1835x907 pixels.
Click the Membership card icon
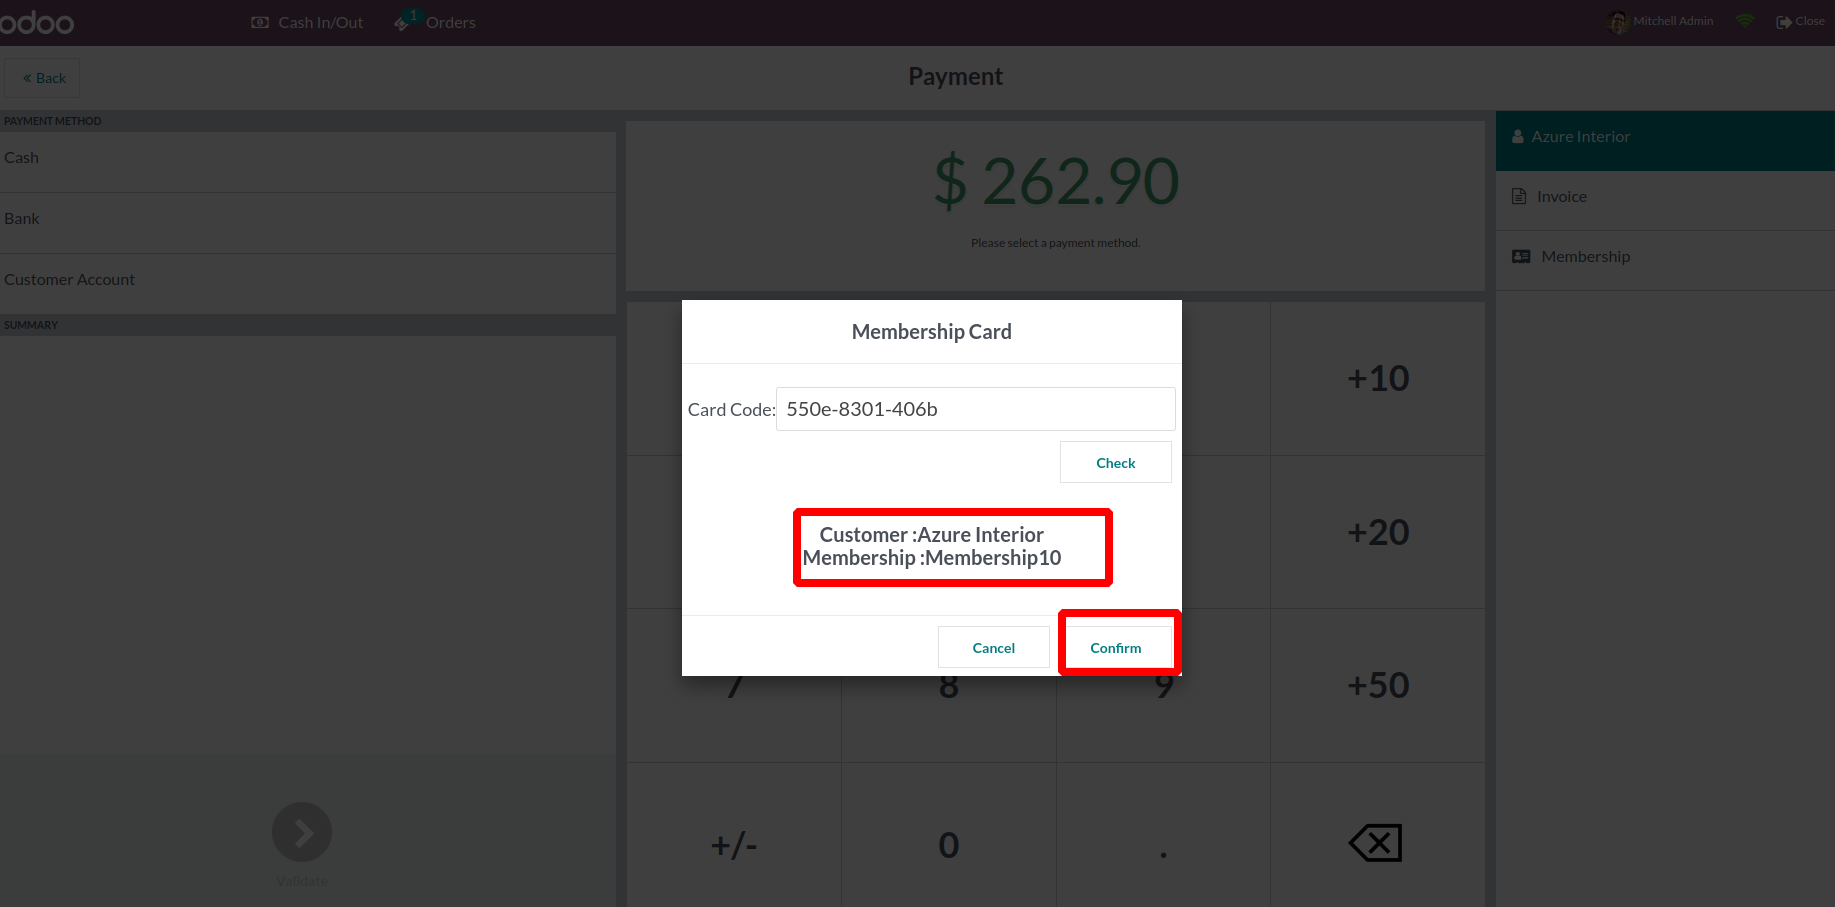[1521, 257]
